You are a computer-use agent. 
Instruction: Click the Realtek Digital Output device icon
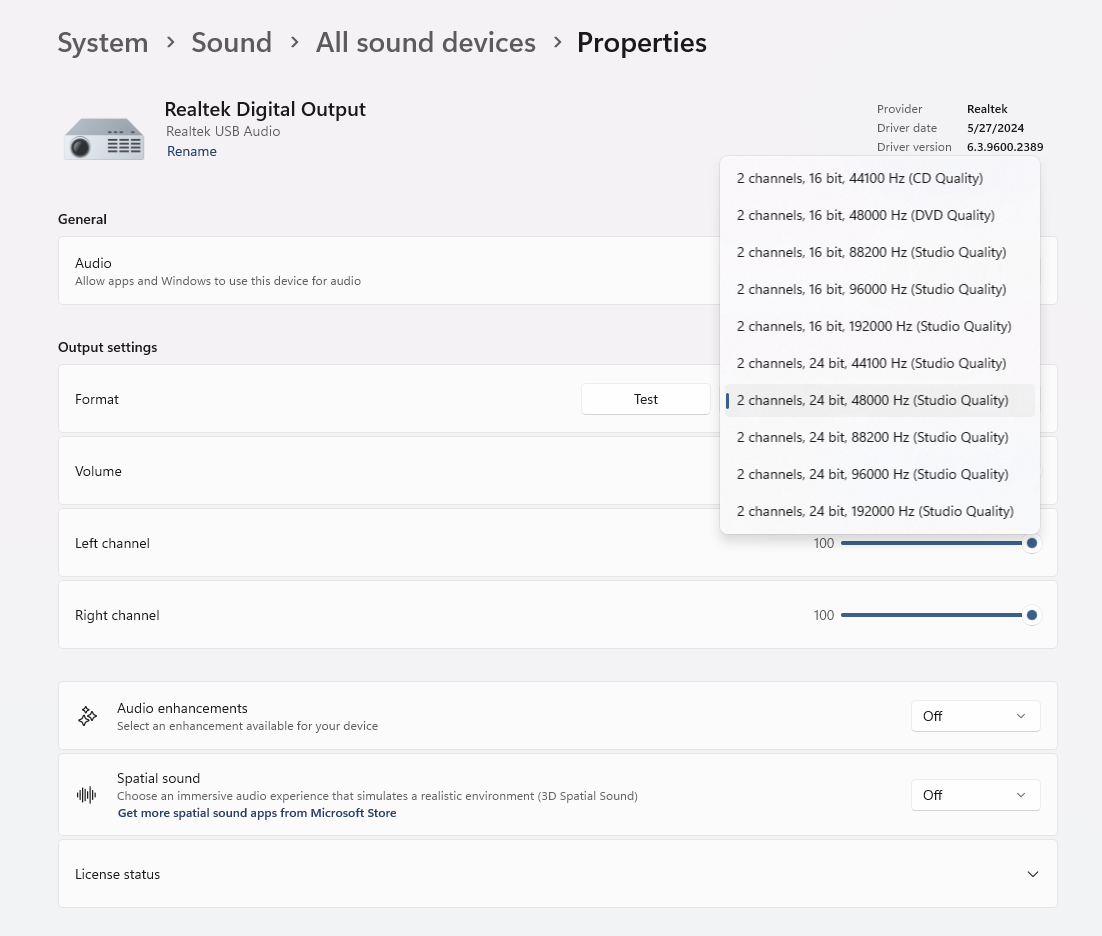coord(104,137)
